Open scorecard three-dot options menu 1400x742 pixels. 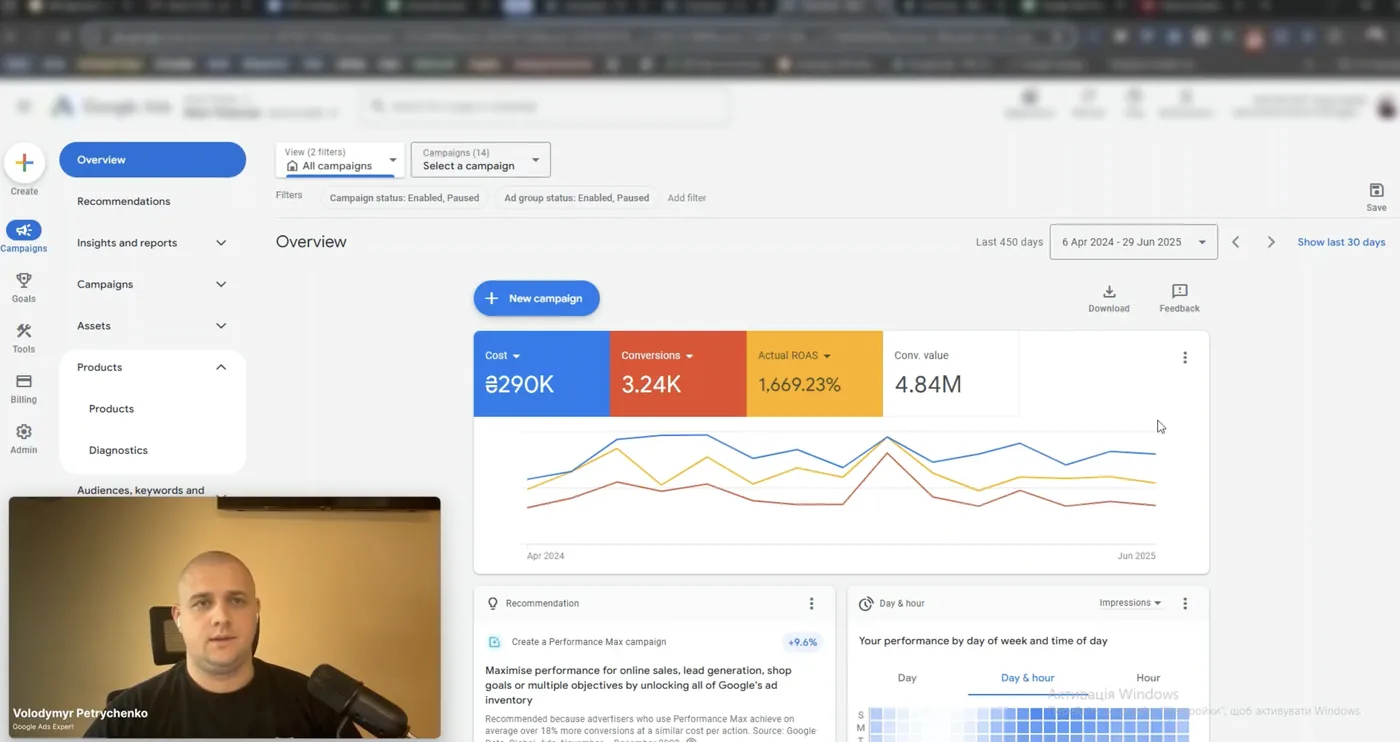click(x=1185, y=357)
